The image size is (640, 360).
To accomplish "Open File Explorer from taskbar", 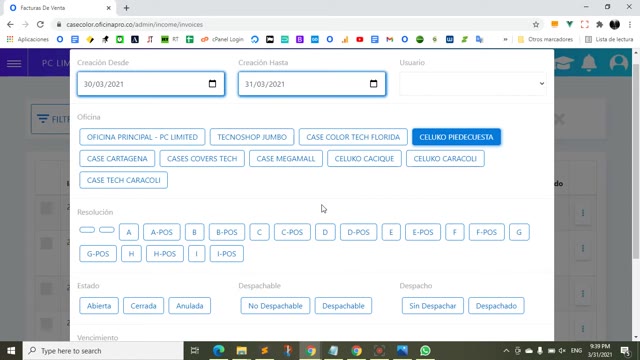I will coord(242,351).
